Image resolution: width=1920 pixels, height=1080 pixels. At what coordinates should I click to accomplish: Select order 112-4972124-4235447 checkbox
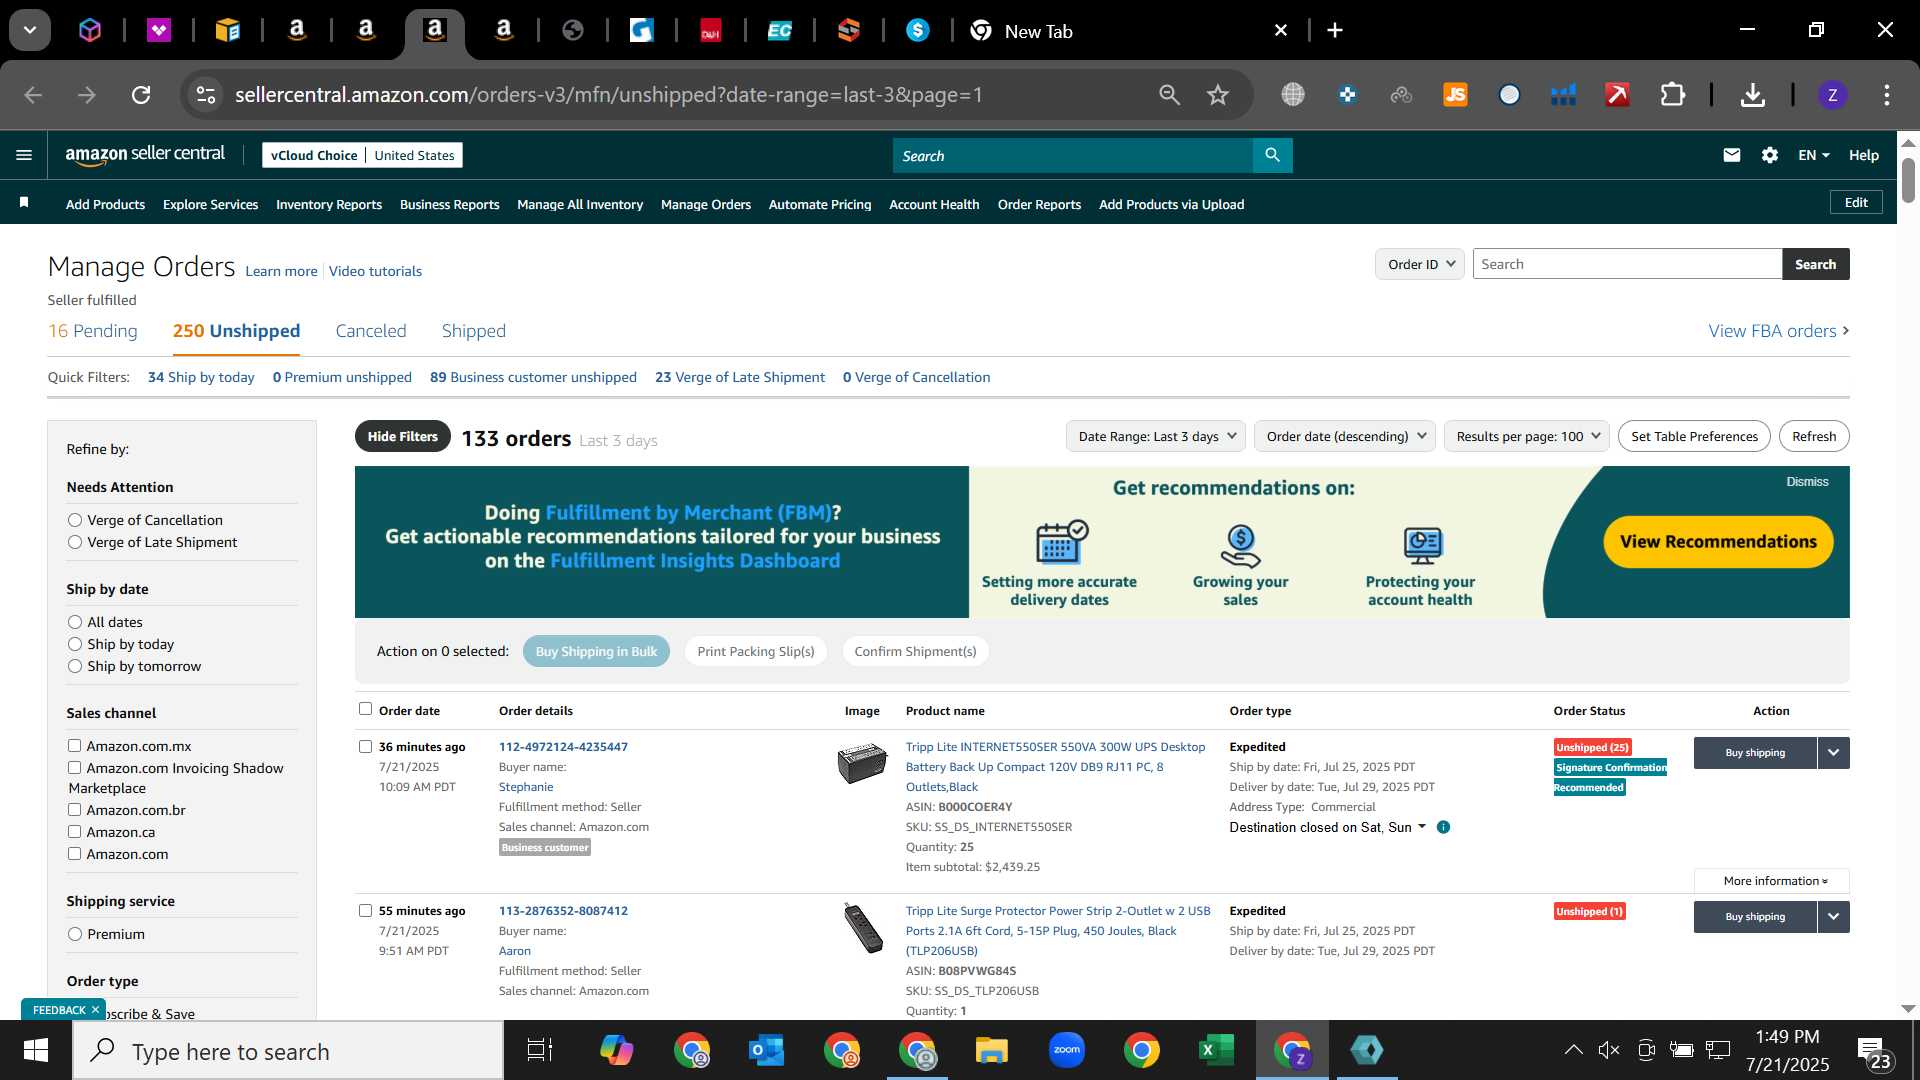[x=365, y=746]
